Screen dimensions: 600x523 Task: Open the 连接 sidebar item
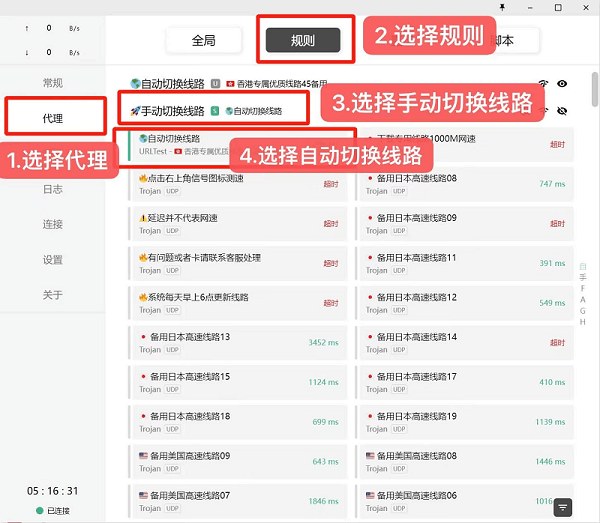coord(53,225)
